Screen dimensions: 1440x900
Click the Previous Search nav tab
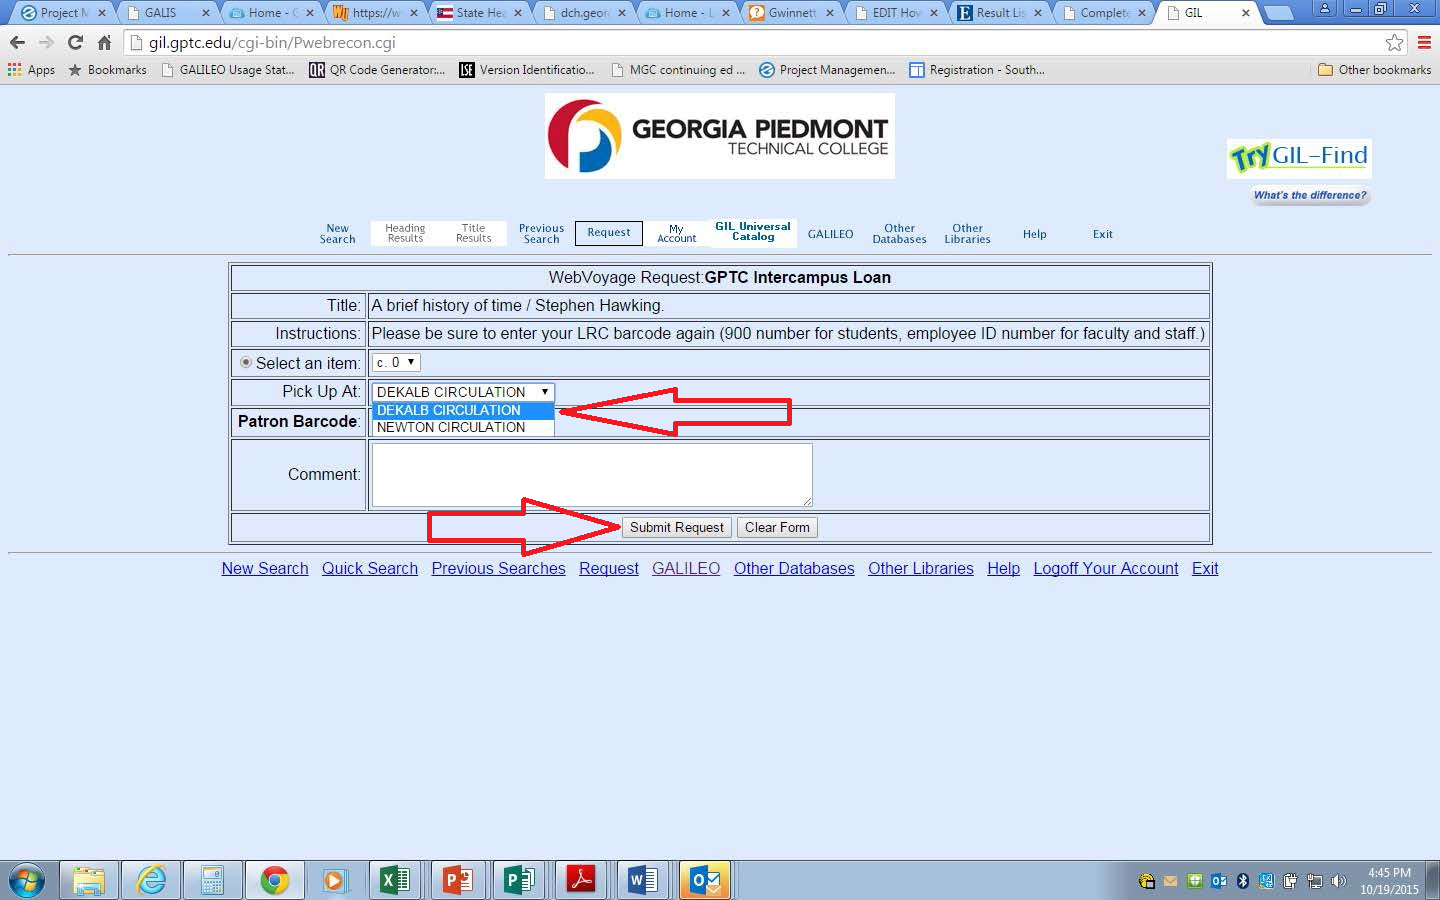[541, 234]
